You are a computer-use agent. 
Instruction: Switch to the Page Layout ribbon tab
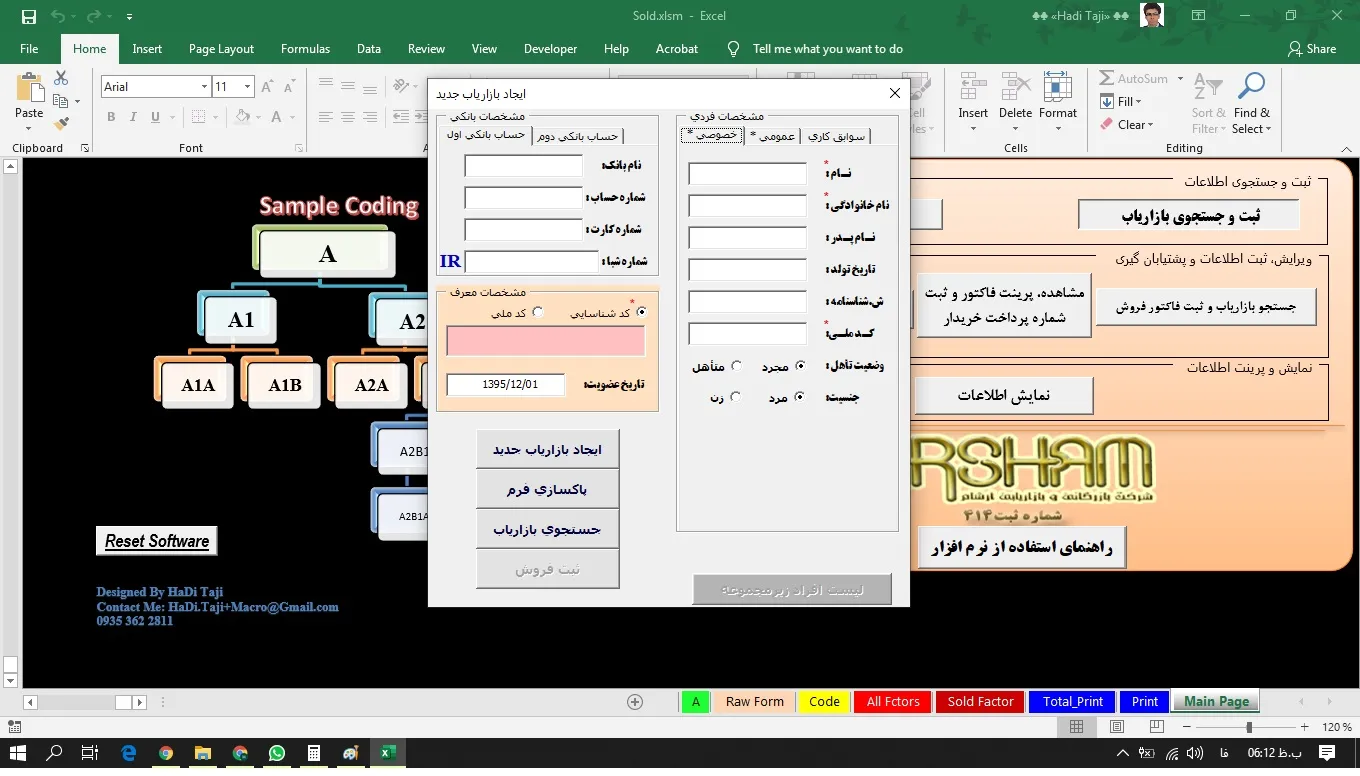tap(221, 49)
